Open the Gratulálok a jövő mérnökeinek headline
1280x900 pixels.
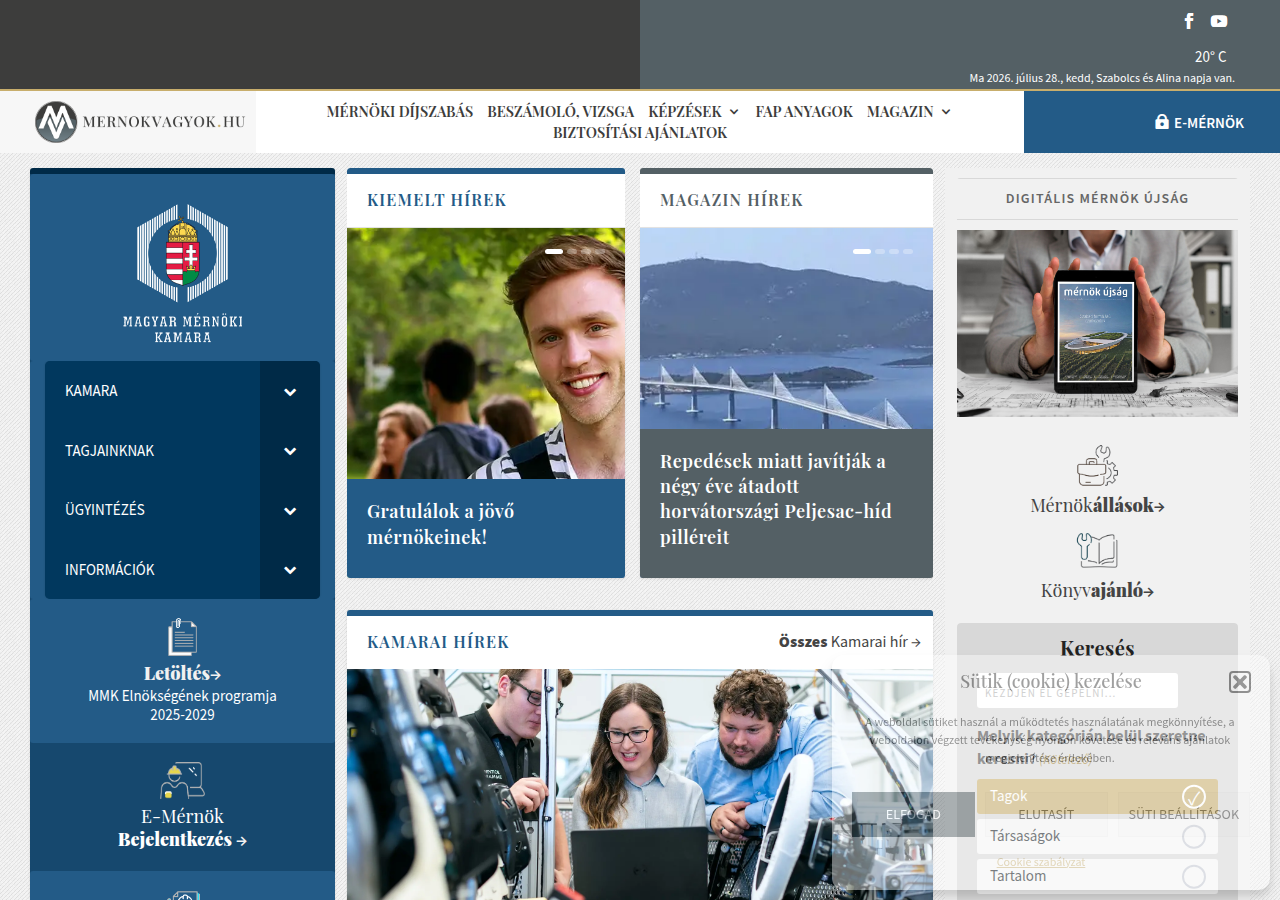pyautogui.click(x=441, y=524)
